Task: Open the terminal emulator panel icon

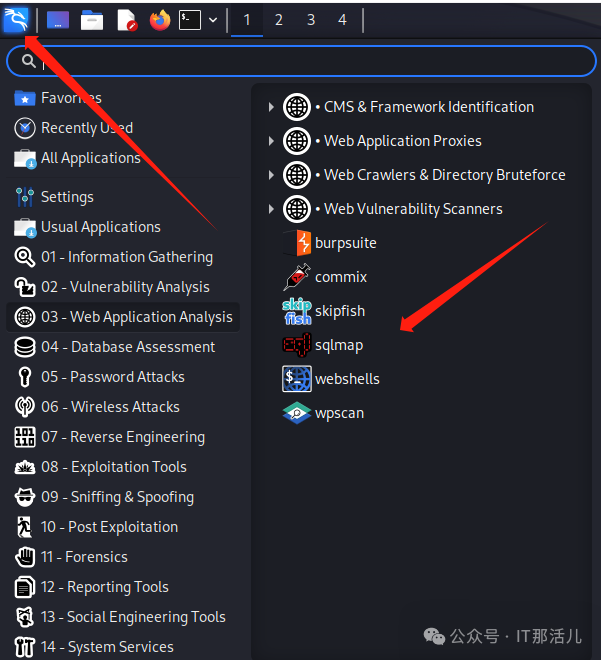Action: click(x=190, y=20)
